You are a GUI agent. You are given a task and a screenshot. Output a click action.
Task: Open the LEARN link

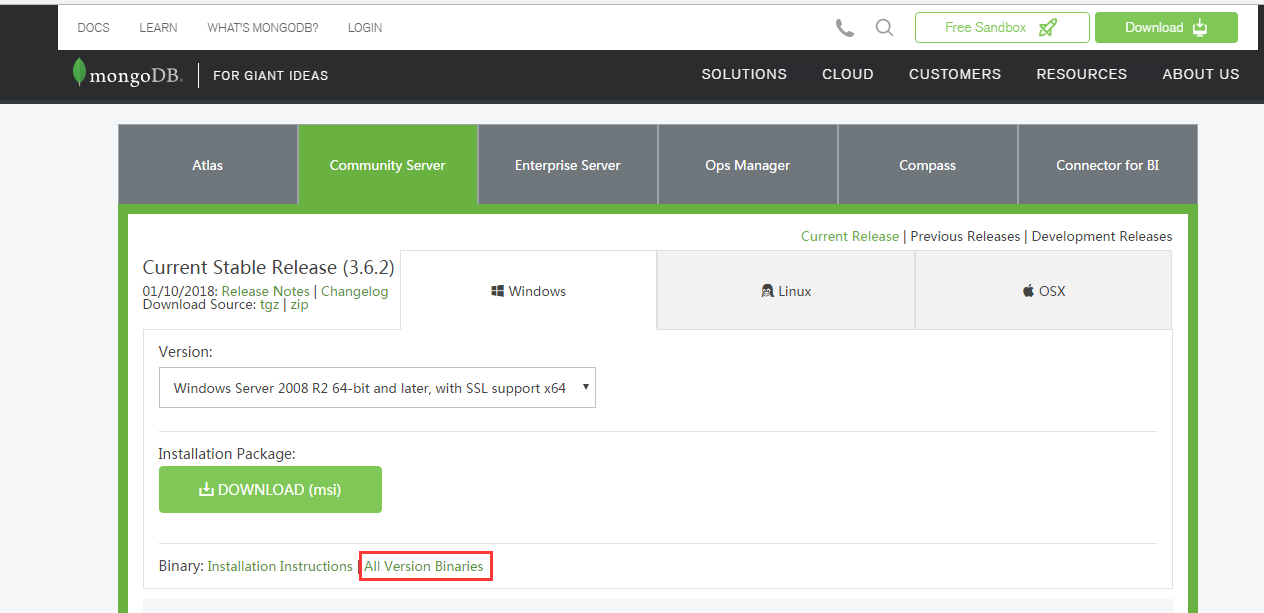(x=158, y=28)
